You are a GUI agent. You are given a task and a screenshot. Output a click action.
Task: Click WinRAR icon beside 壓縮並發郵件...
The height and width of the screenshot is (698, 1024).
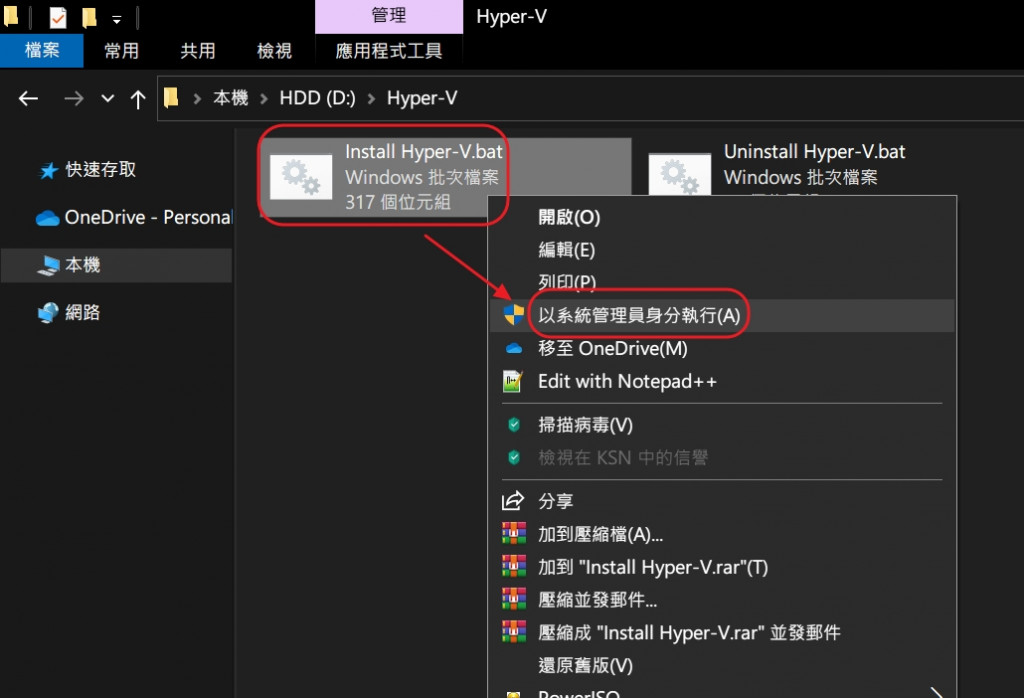pyautogui.click(x=514, y=599)
